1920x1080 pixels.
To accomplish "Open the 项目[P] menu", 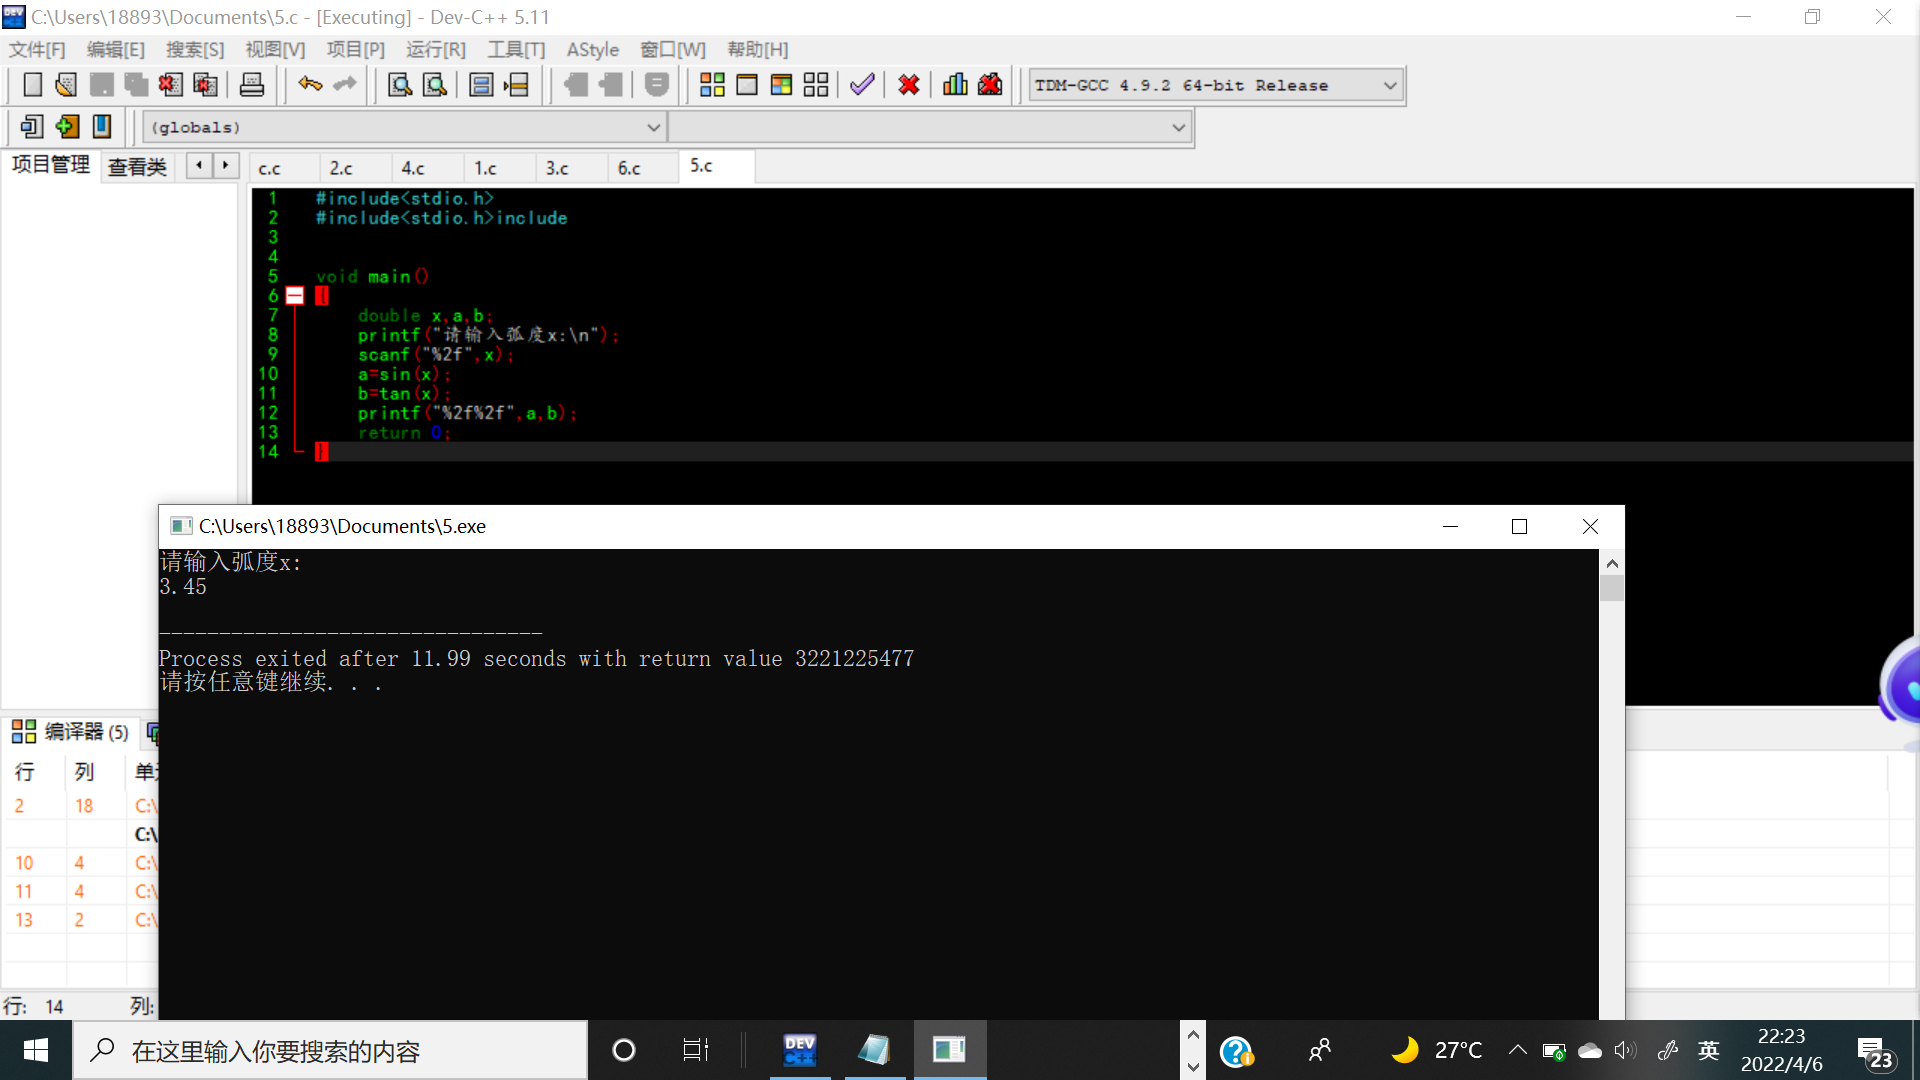I will pyautogui.click(x=356, y=50).
